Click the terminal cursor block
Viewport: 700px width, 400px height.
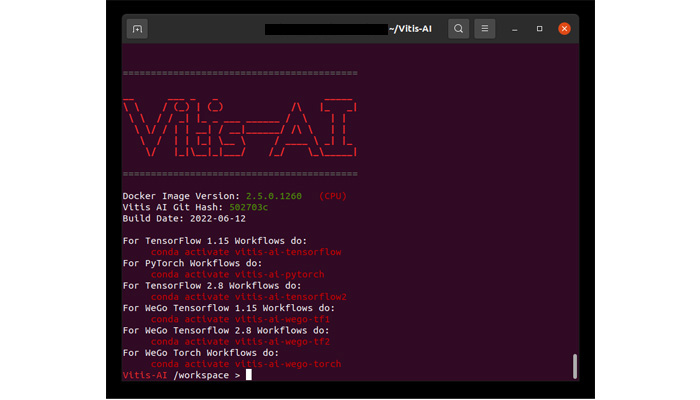click(x=249, y=375)
